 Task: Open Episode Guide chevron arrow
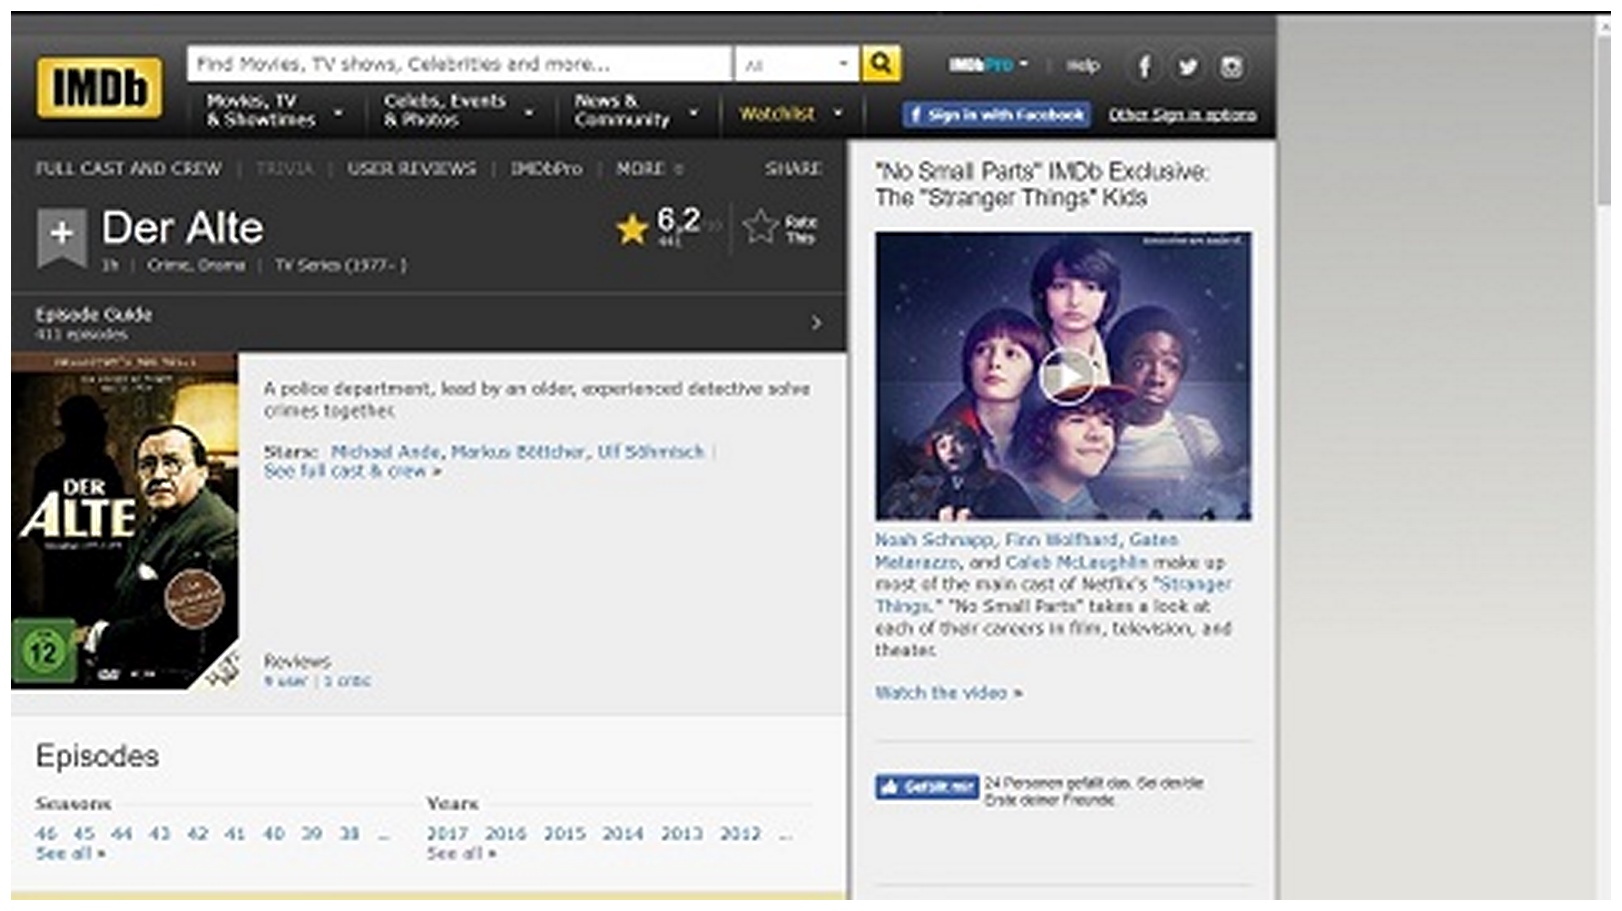pyautogui.click(x=816, y=323)
